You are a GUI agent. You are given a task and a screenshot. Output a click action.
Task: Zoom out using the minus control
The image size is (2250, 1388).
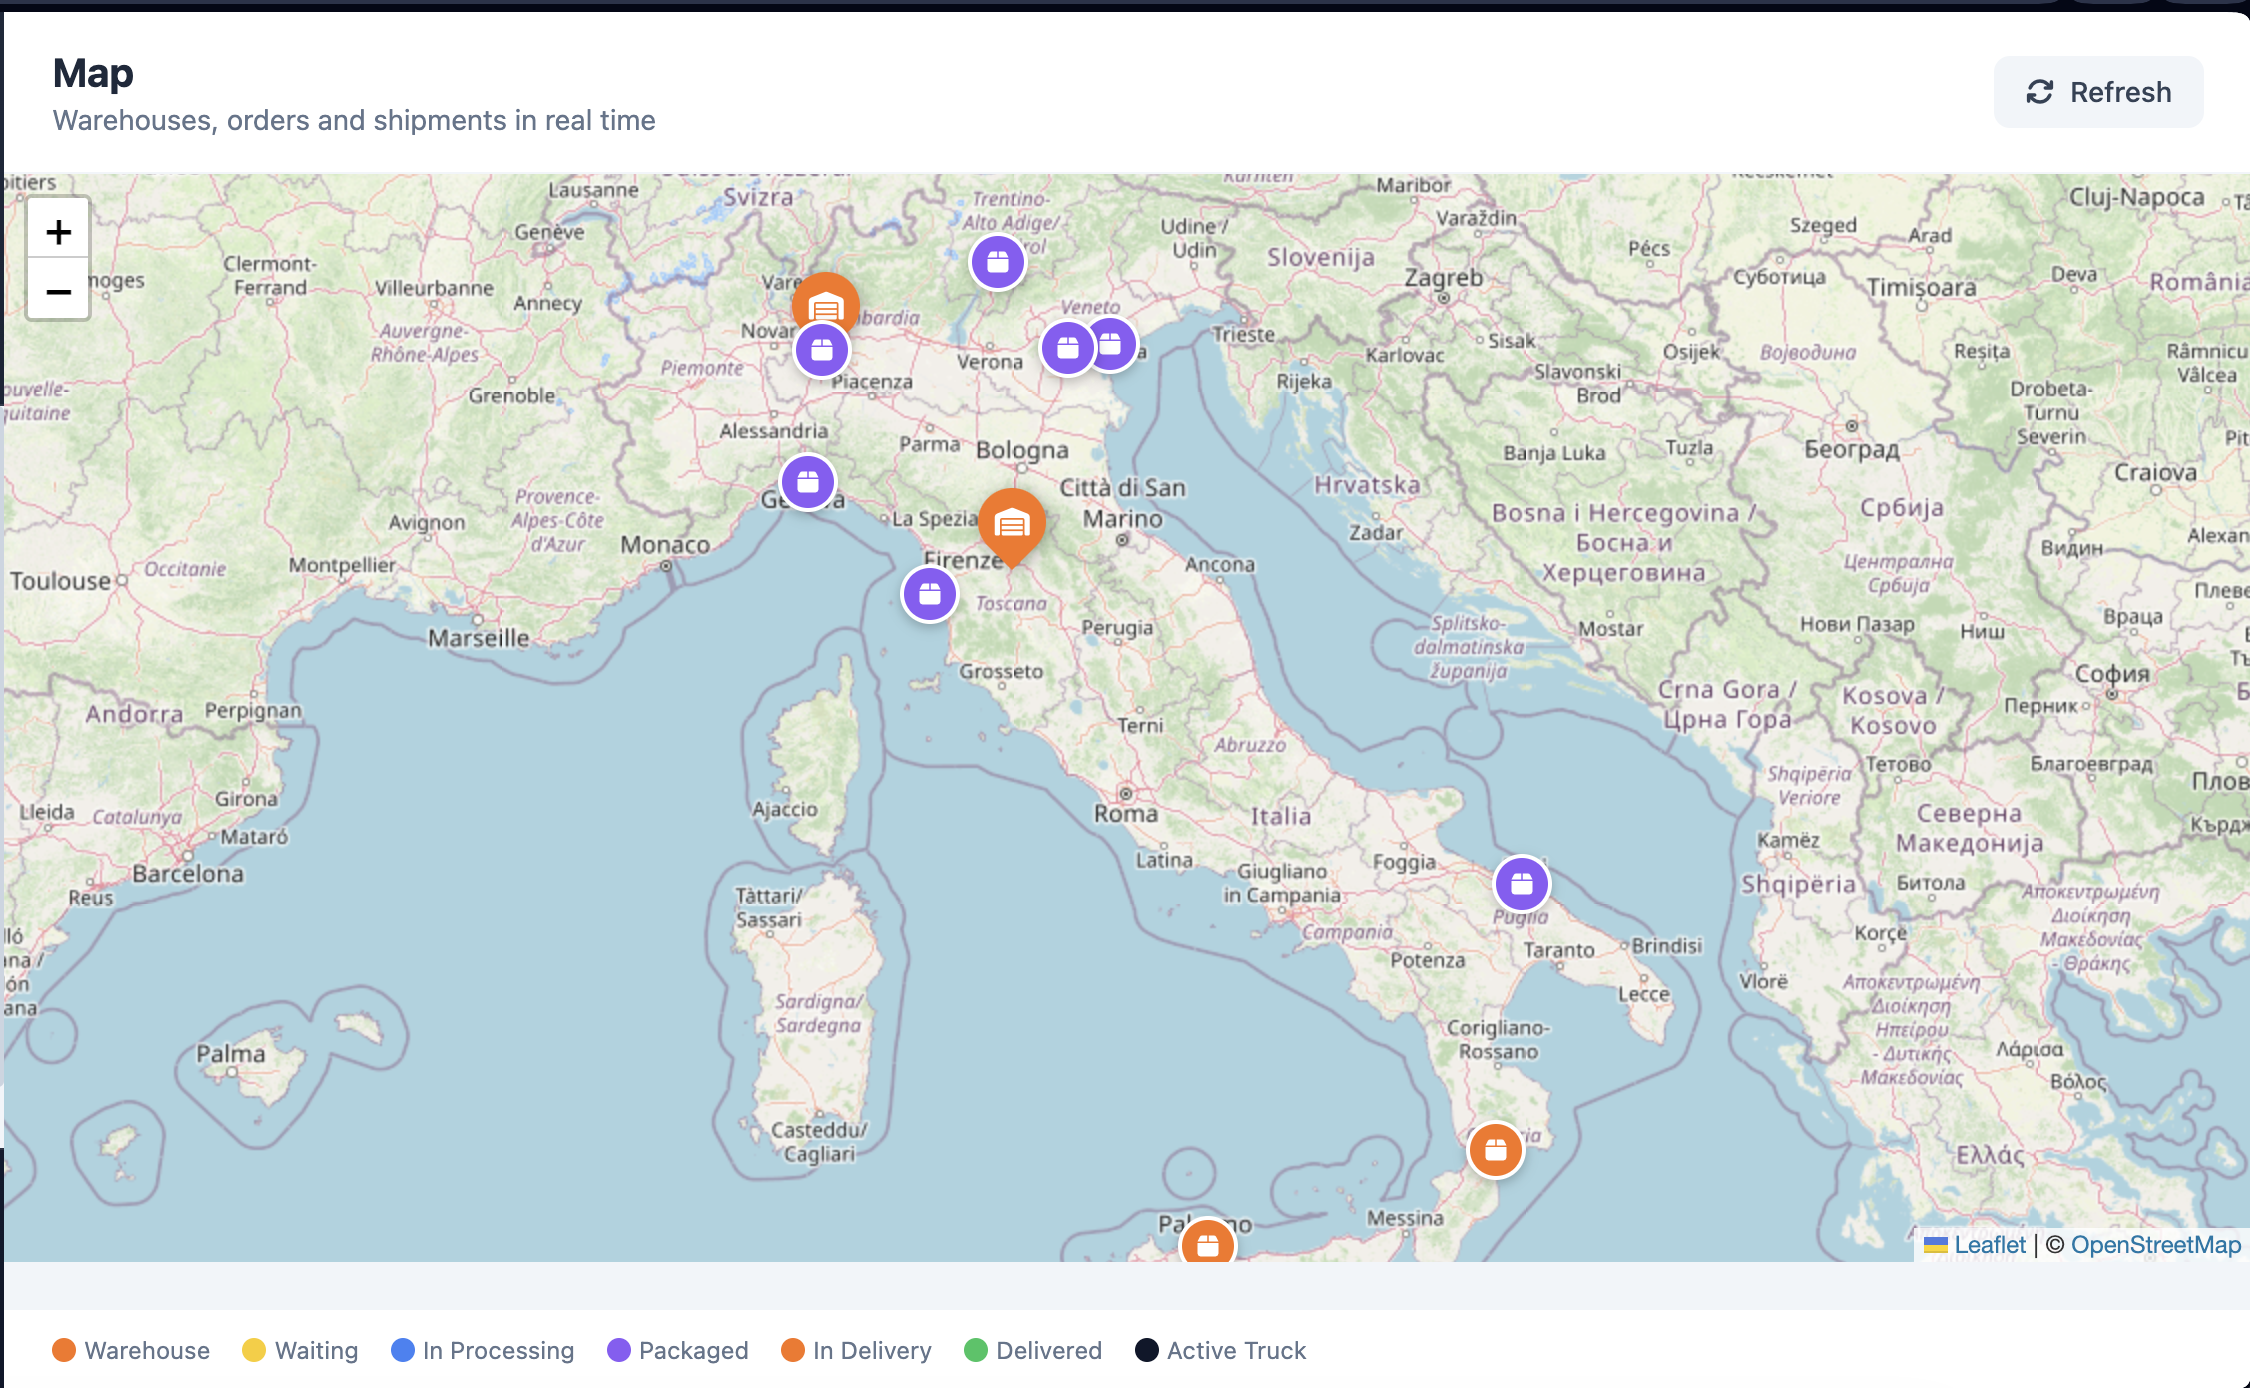point(58,290)
